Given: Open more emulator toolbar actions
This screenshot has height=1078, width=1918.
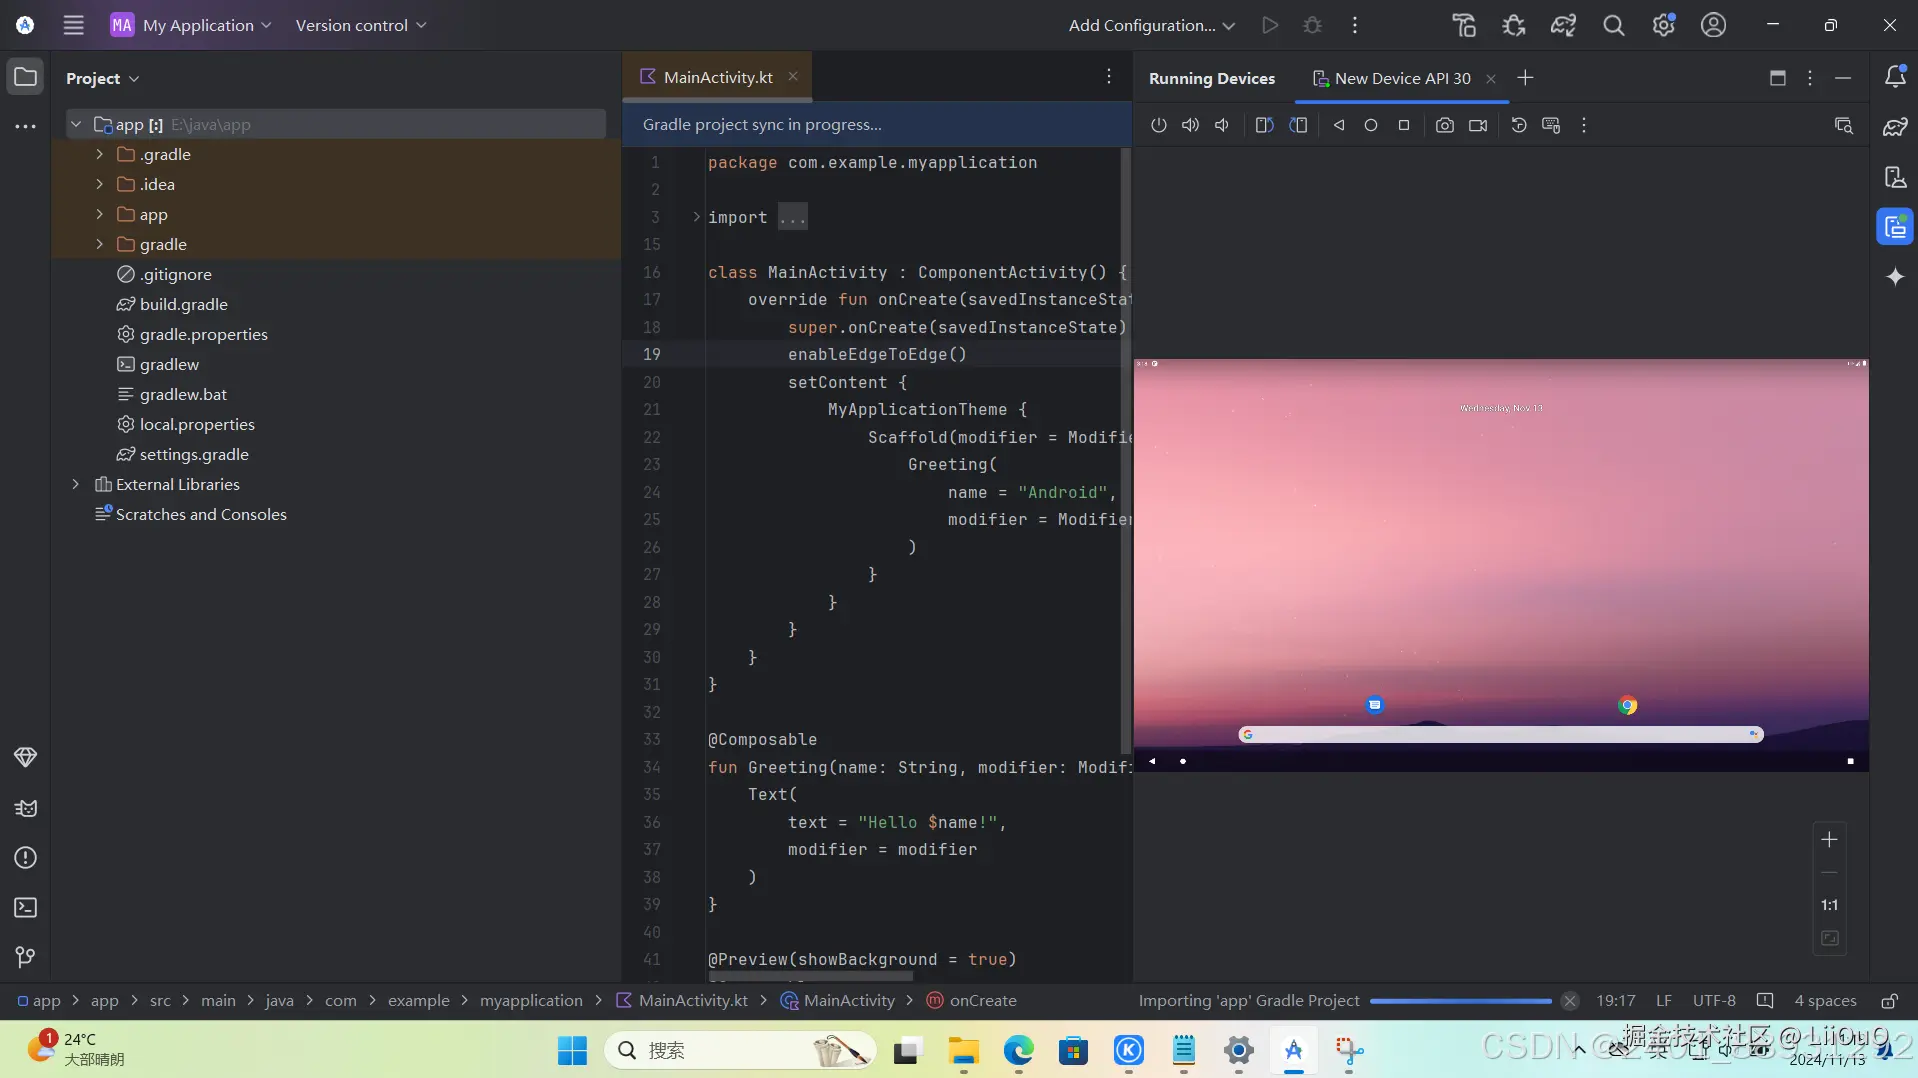Looking at the screenshot, I should 1584,125.
